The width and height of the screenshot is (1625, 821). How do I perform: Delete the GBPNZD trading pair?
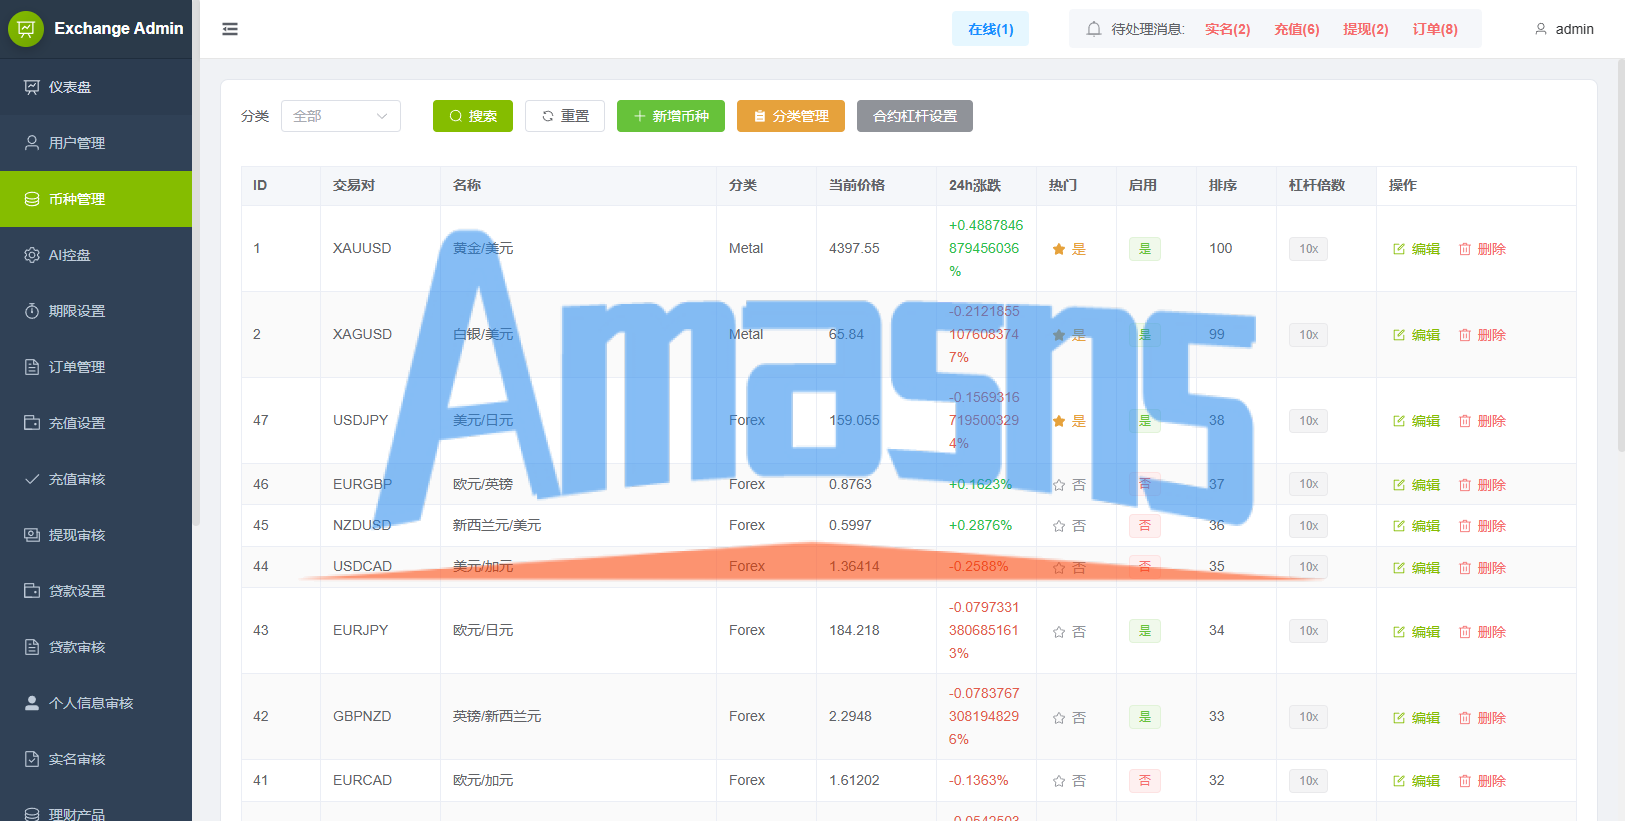point(1482,718)
